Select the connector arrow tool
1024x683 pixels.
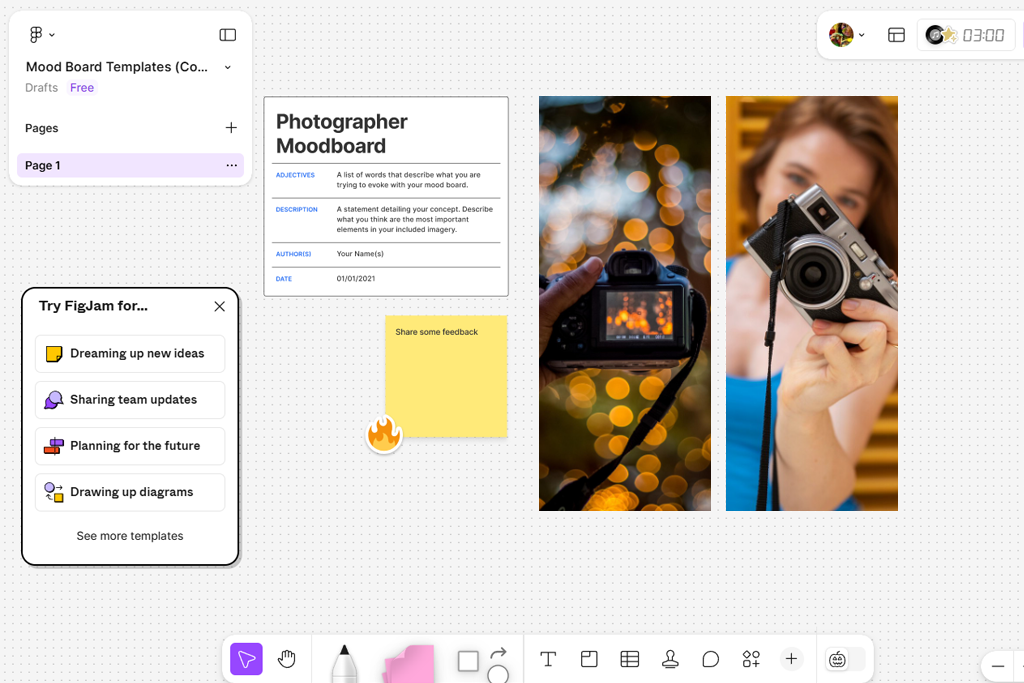498,652
